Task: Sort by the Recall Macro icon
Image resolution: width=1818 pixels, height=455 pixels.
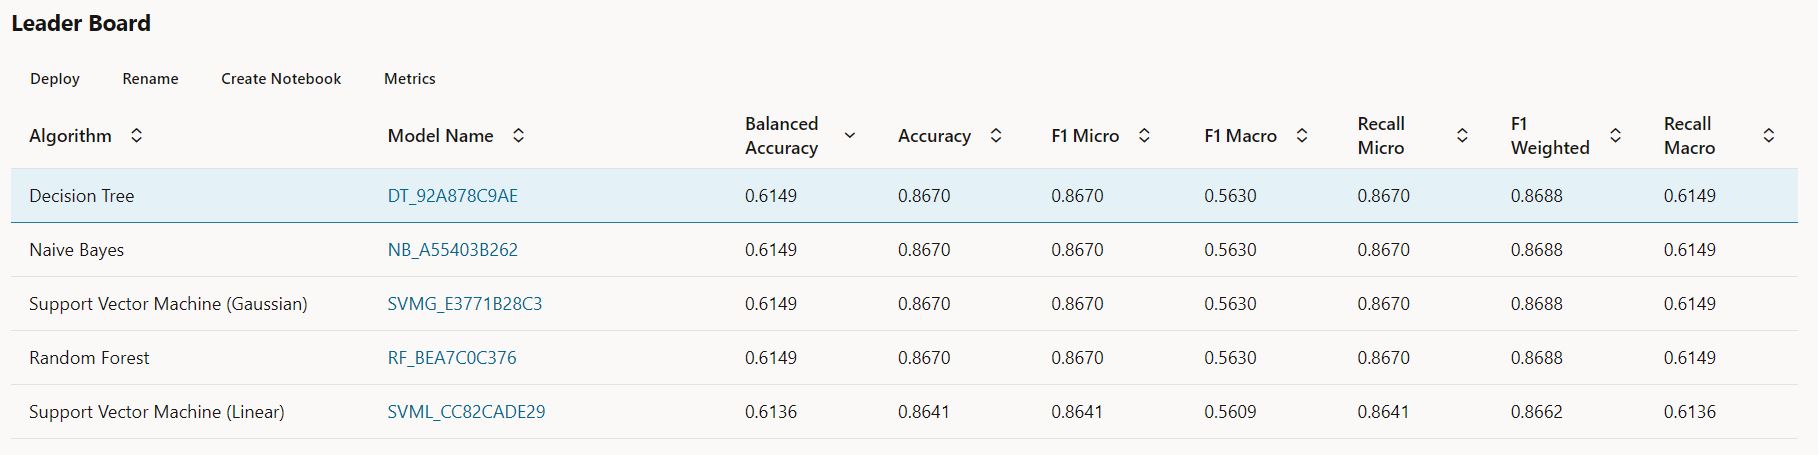Action: 1768,135
